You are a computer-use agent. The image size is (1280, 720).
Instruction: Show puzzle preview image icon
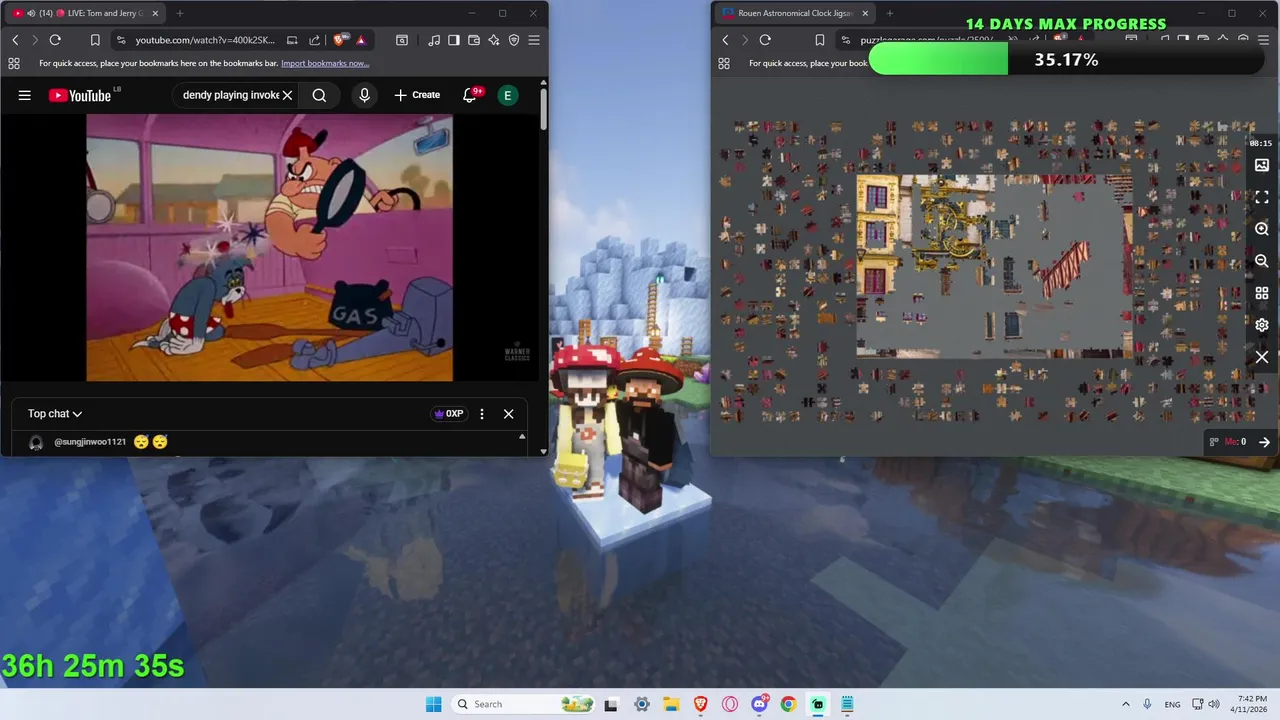click(1262, 165)
